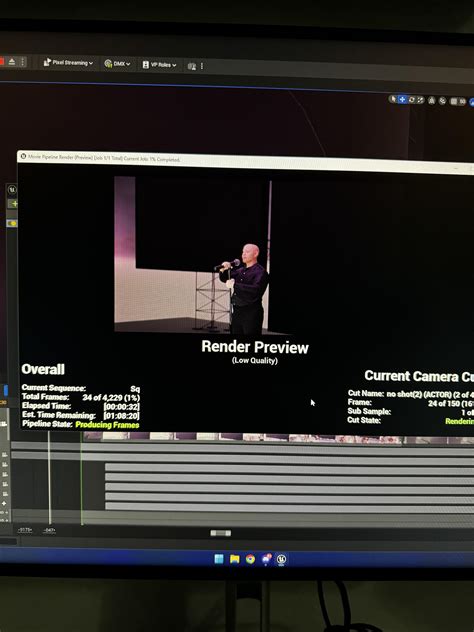Image resolution: width=474 pixels, height=632 pixels.
Task: Expand the DMX toolbar menu
Action: pos(117,64)
